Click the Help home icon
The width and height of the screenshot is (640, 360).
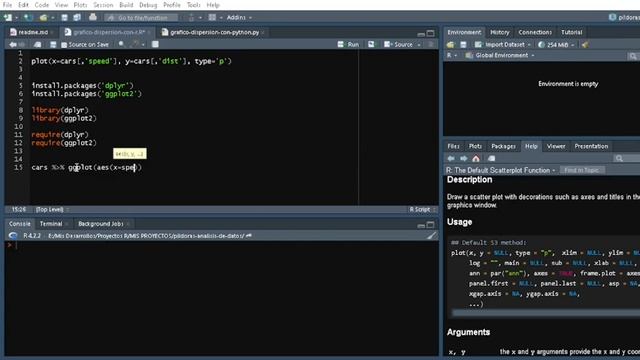pyautogui.click(x=476, y=158)
